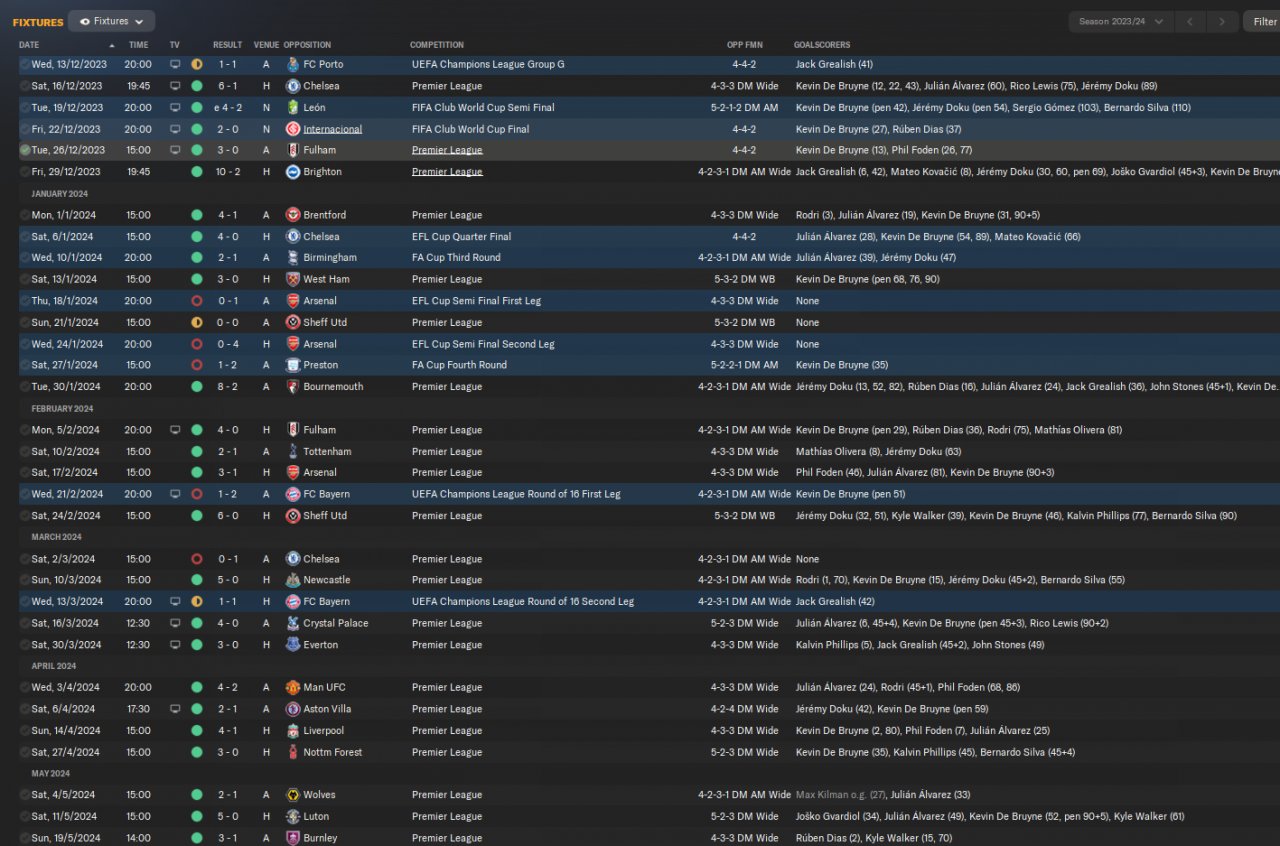Click the loss indicator on the Preston row
The width and height of the screenshot is (1280, 846).
[x=197, y=365]
